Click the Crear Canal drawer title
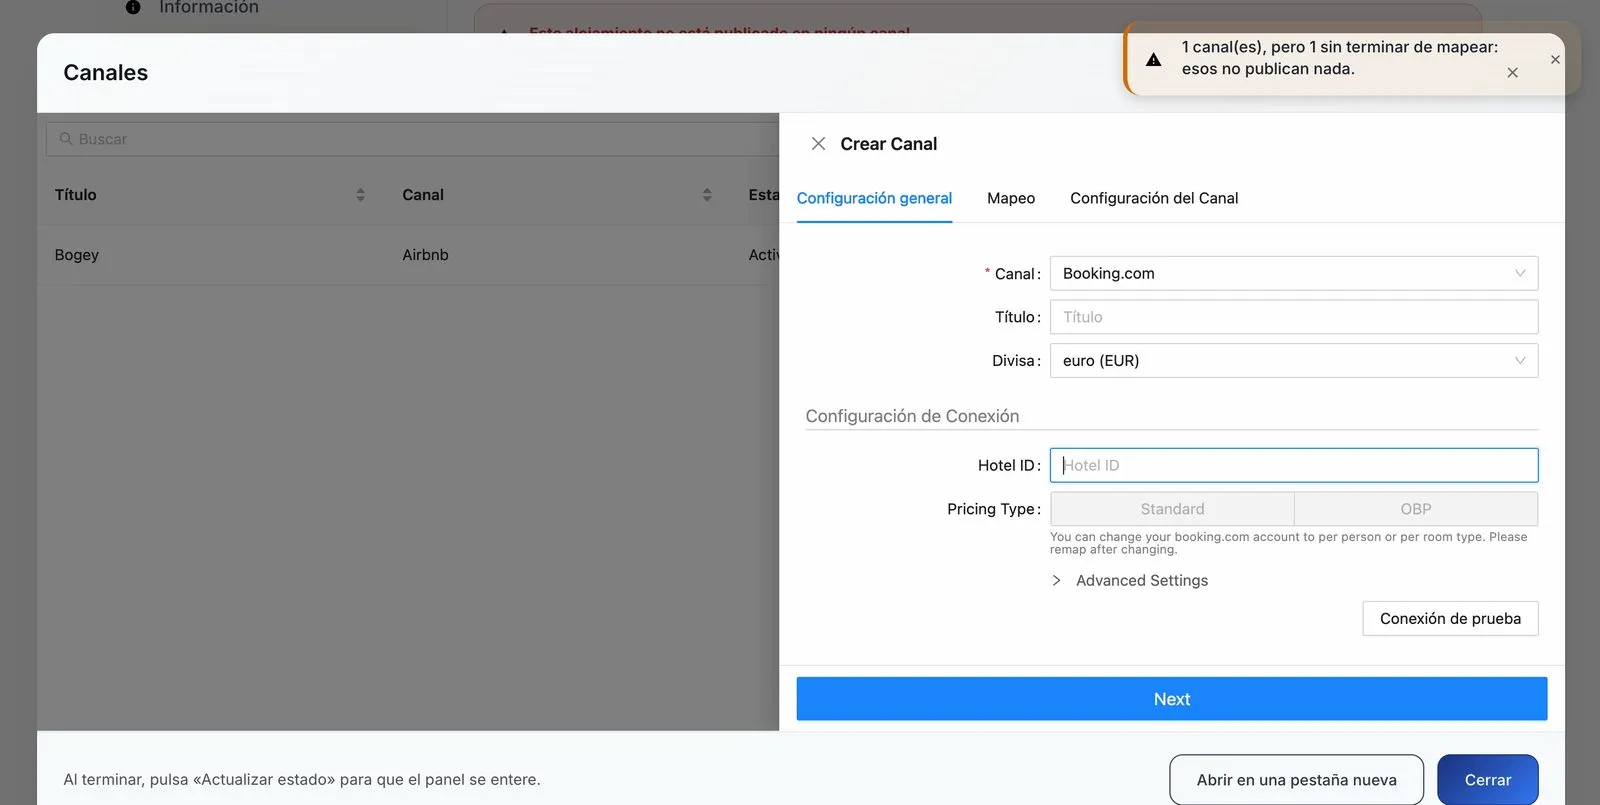 [888, 144]
